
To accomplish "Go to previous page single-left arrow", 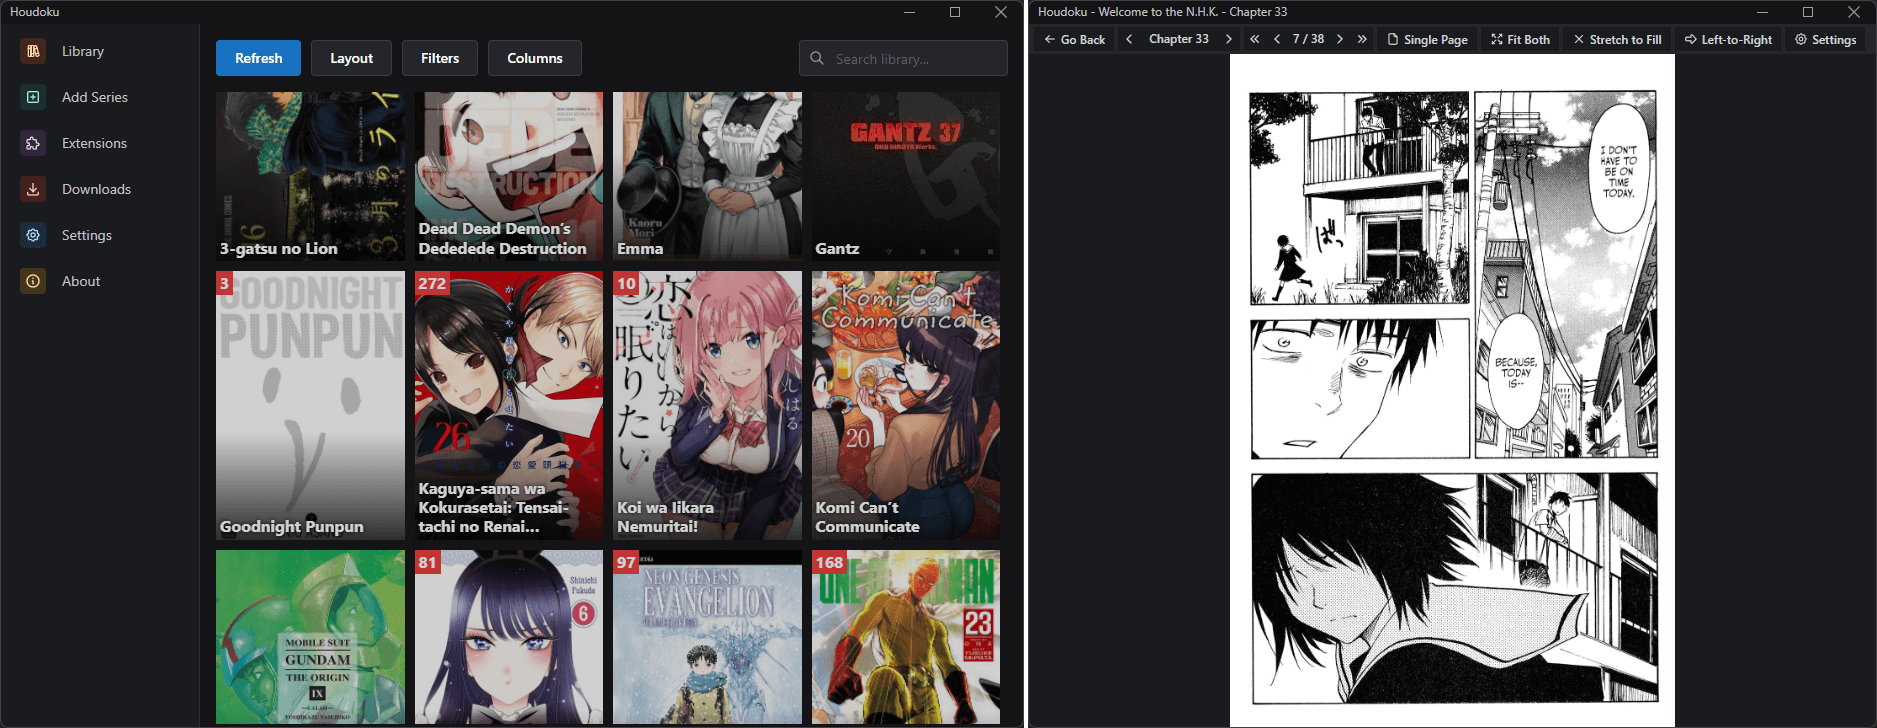I will coord(1277,39).
